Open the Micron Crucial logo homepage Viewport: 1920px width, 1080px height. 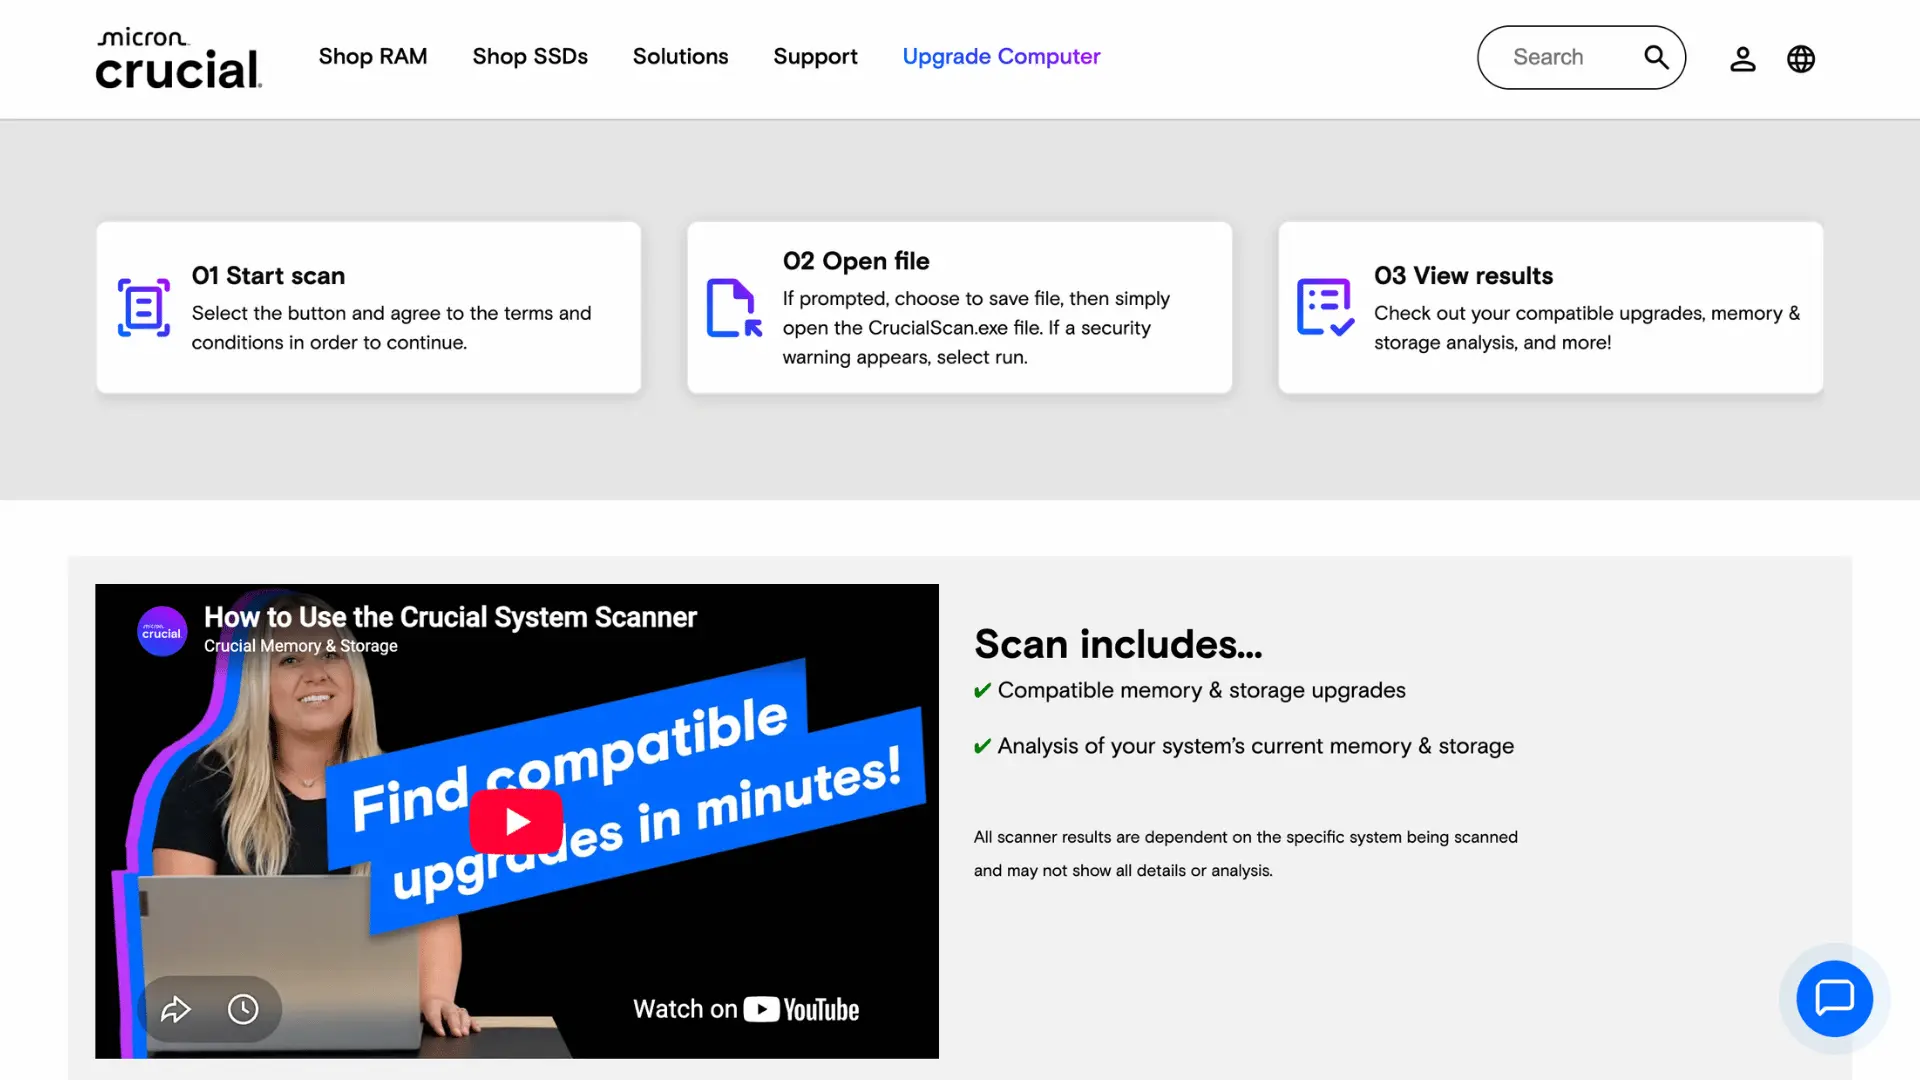[x=178, y=59]
